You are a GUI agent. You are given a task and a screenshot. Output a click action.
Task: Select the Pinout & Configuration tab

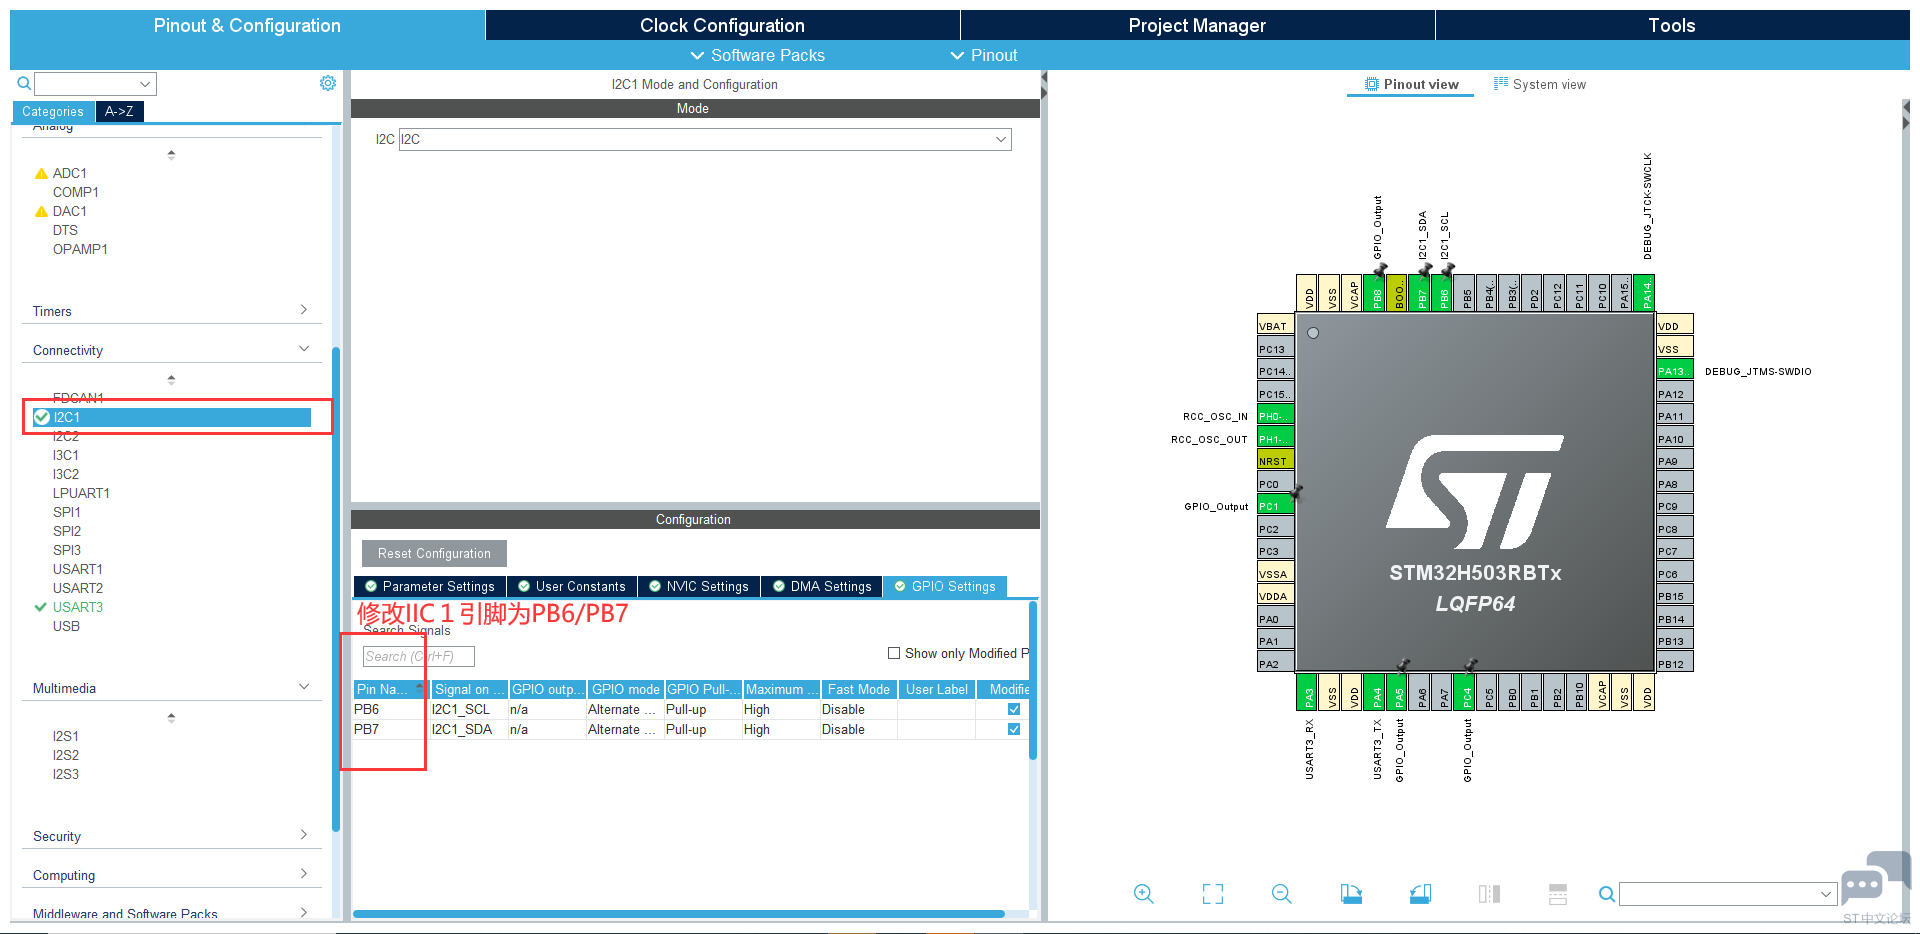tap(247, 25)
